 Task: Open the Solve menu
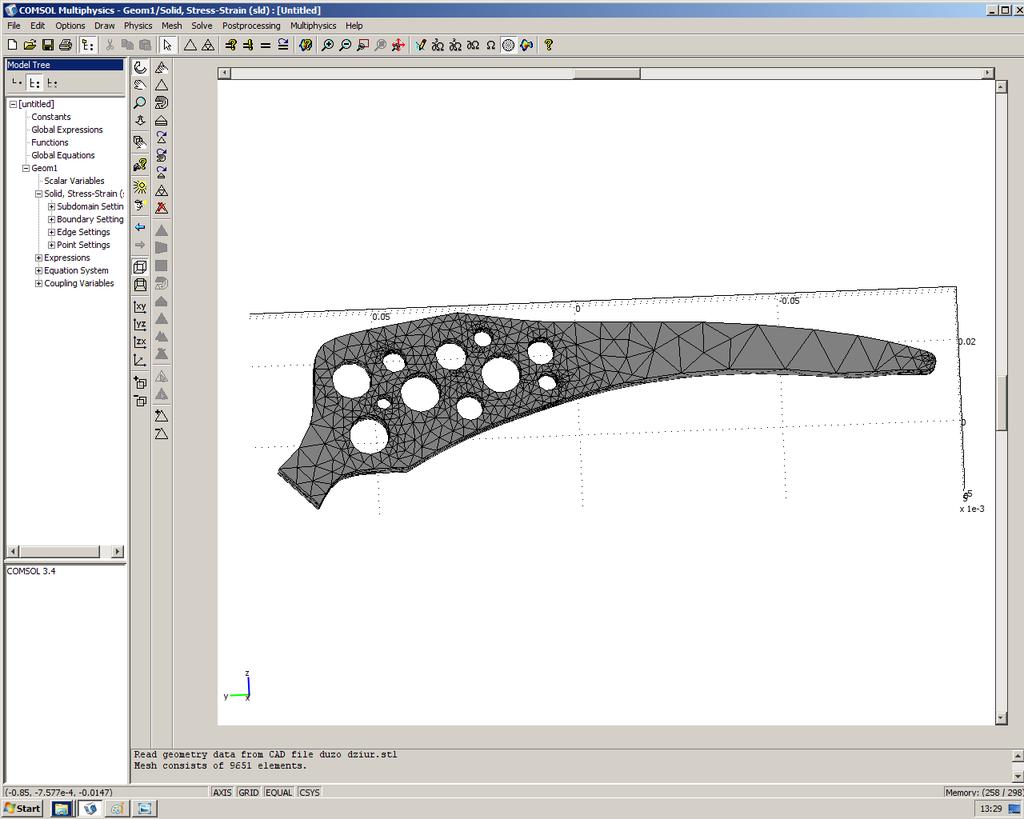tap(202, 25)
